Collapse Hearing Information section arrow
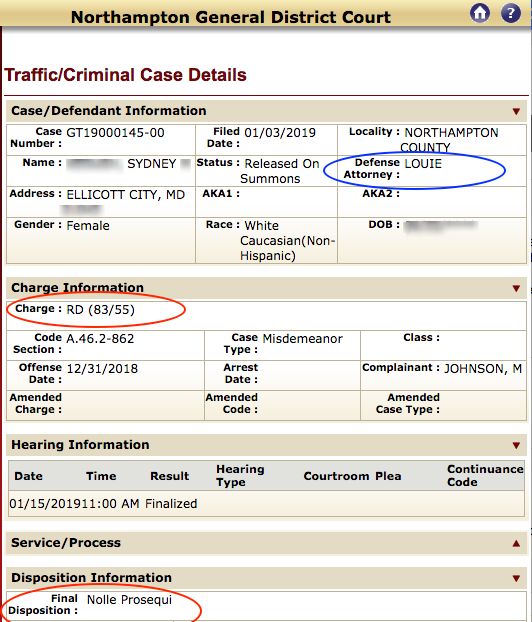 (x=516, y=445)
